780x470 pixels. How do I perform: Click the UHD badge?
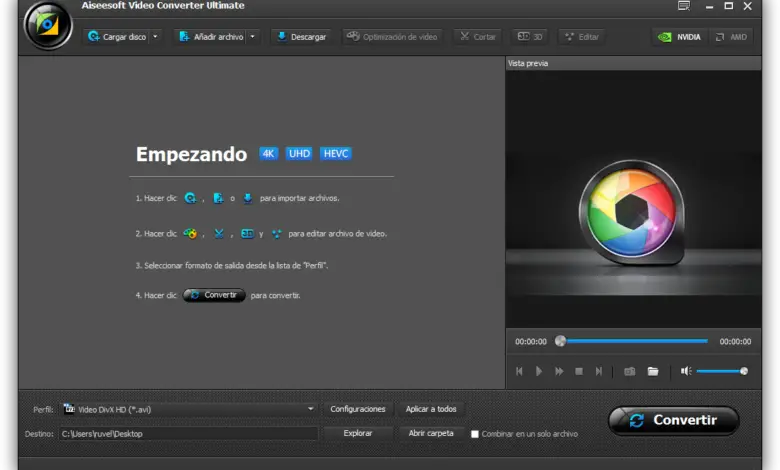[299, 154]
